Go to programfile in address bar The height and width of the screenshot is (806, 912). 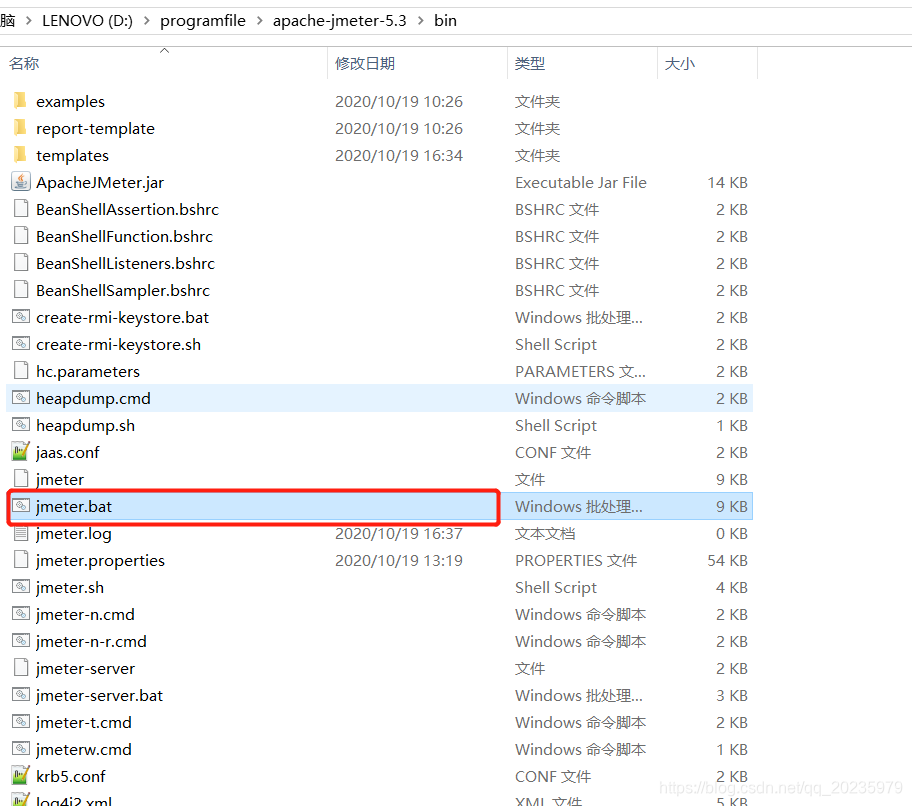click(x=203, y=21)
